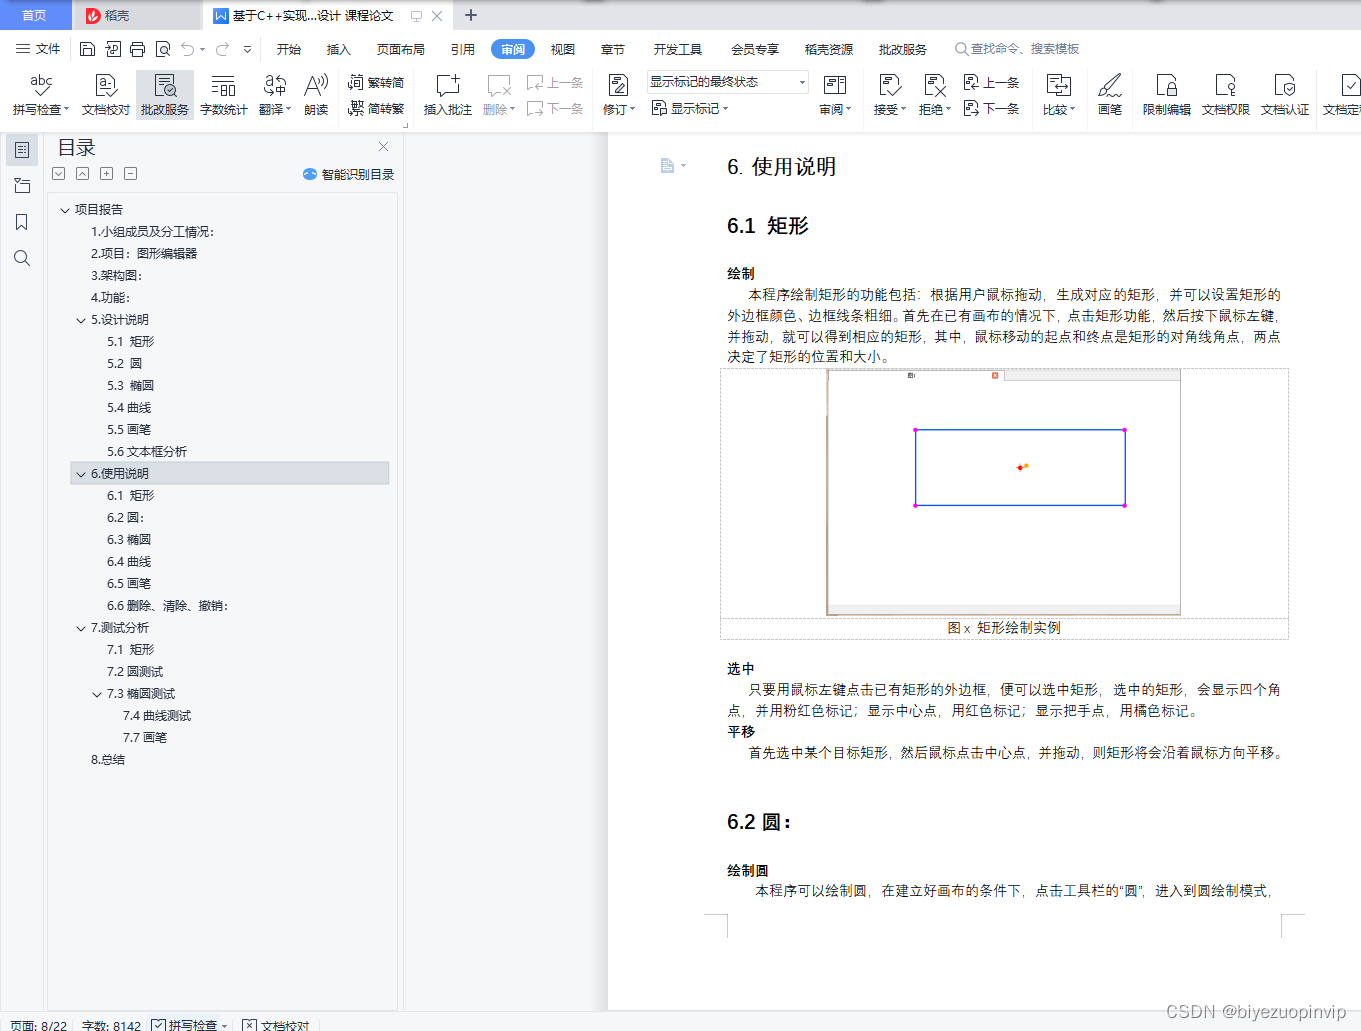Collapse outline levels with minus icon
Viewport: 1361px width, 1031px height.
[x=131, y=174]
